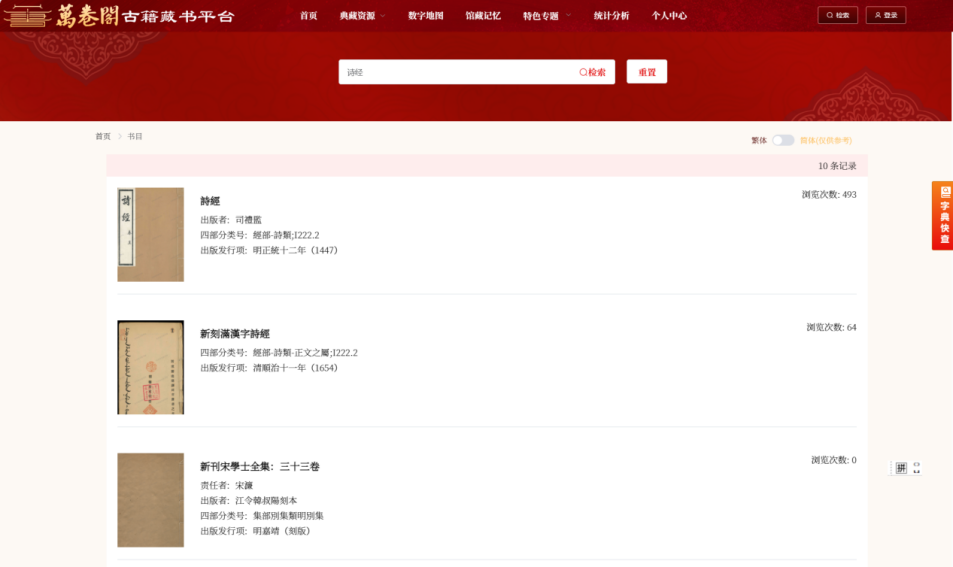Screen dimensions: 953x567
Task: Select 统计分析 in the navigation bar
Action: pyautogui.click(x=611, y=16)
